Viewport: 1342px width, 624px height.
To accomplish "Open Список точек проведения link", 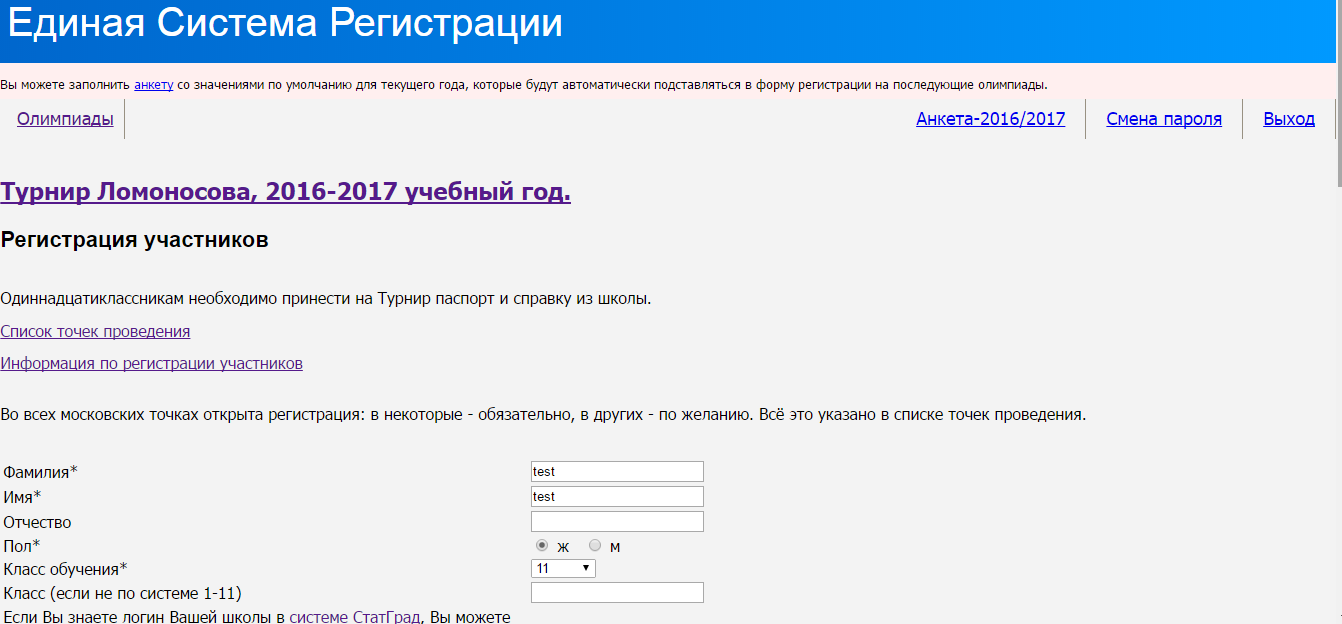I will 95,331.
